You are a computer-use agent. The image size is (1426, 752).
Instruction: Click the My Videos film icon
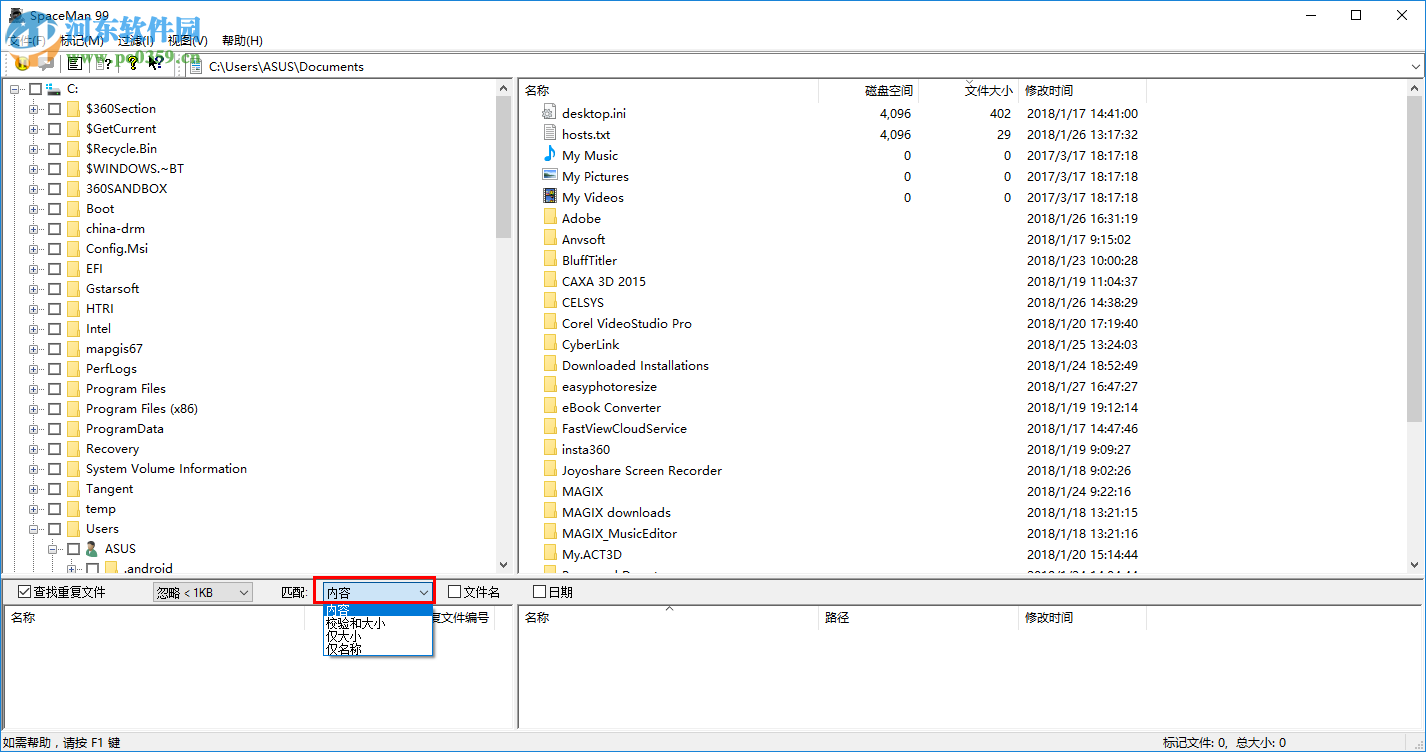coord(549,197)
